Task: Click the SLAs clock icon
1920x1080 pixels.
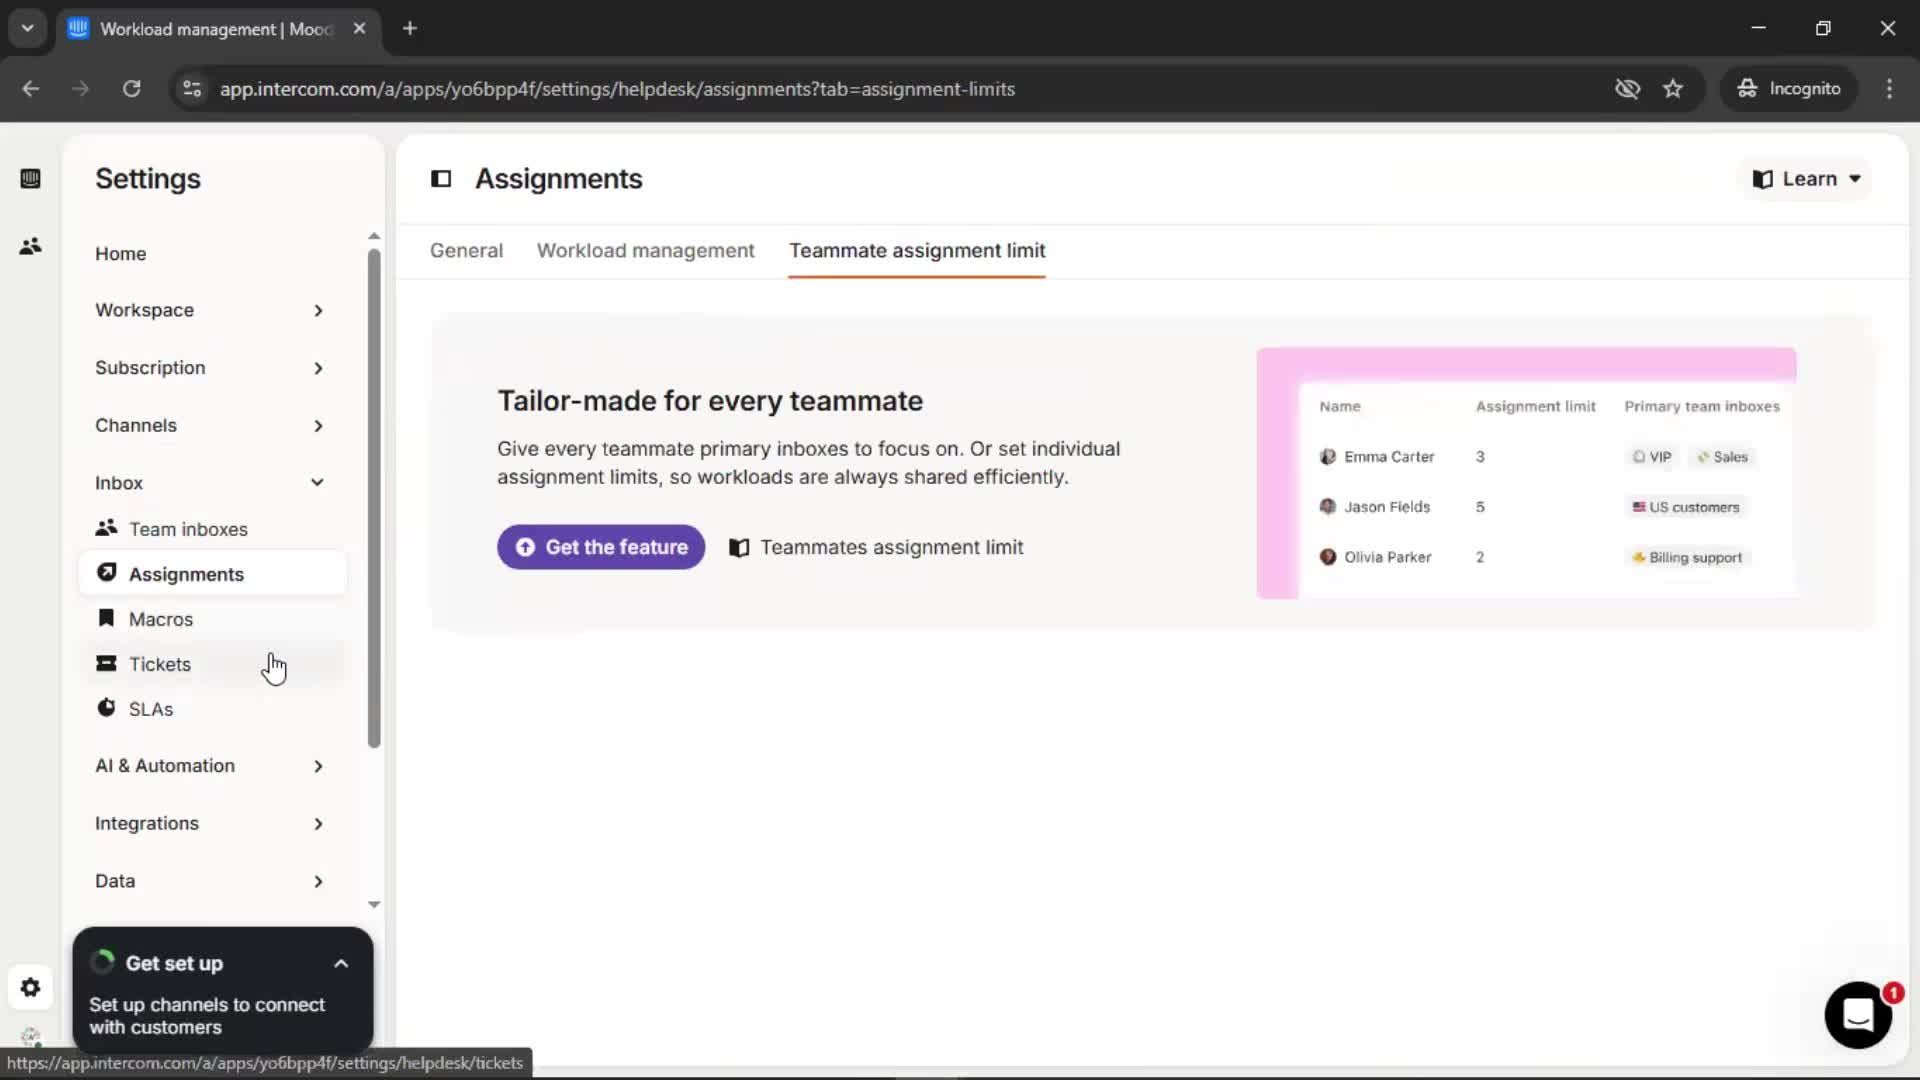Action: click(106, 708)
